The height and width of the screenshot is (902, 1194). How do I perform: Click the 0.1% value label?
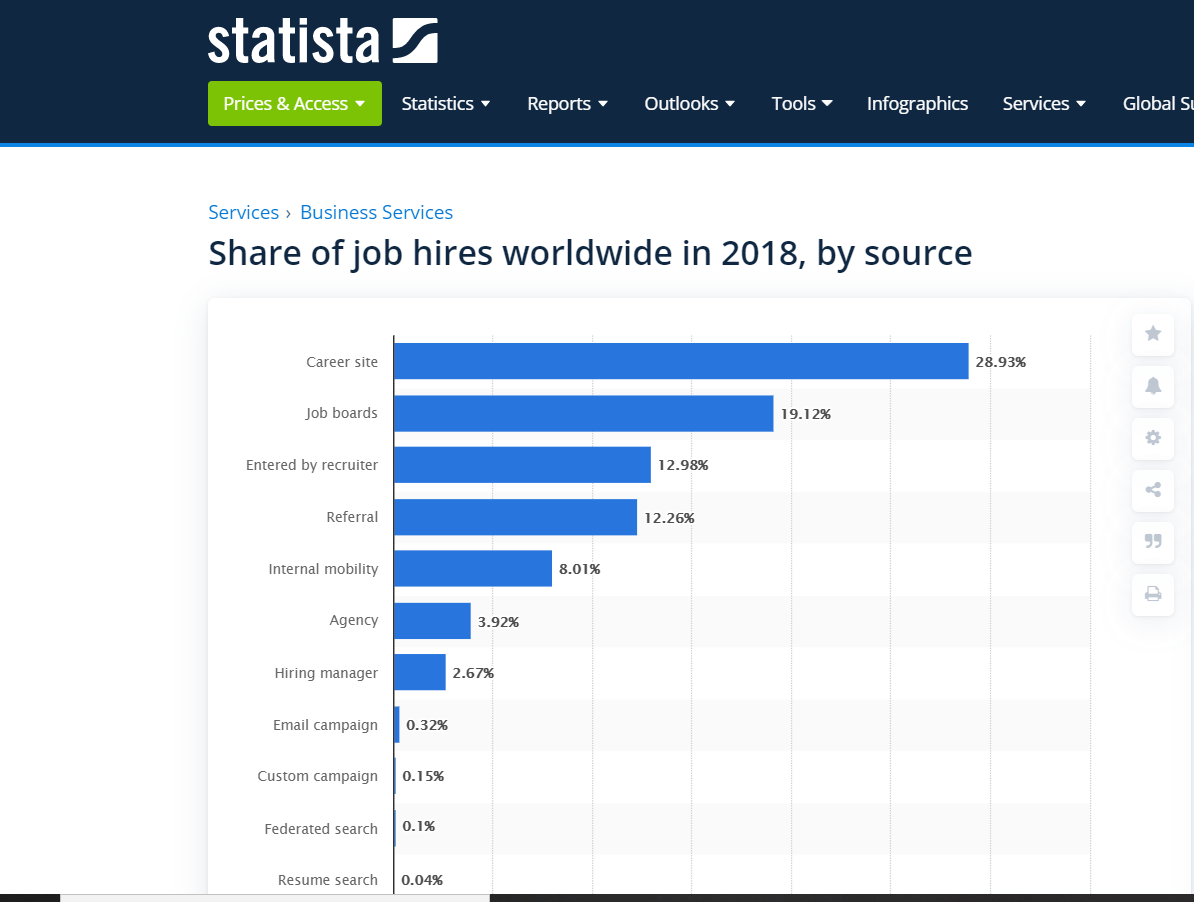(x=419, y=827)
